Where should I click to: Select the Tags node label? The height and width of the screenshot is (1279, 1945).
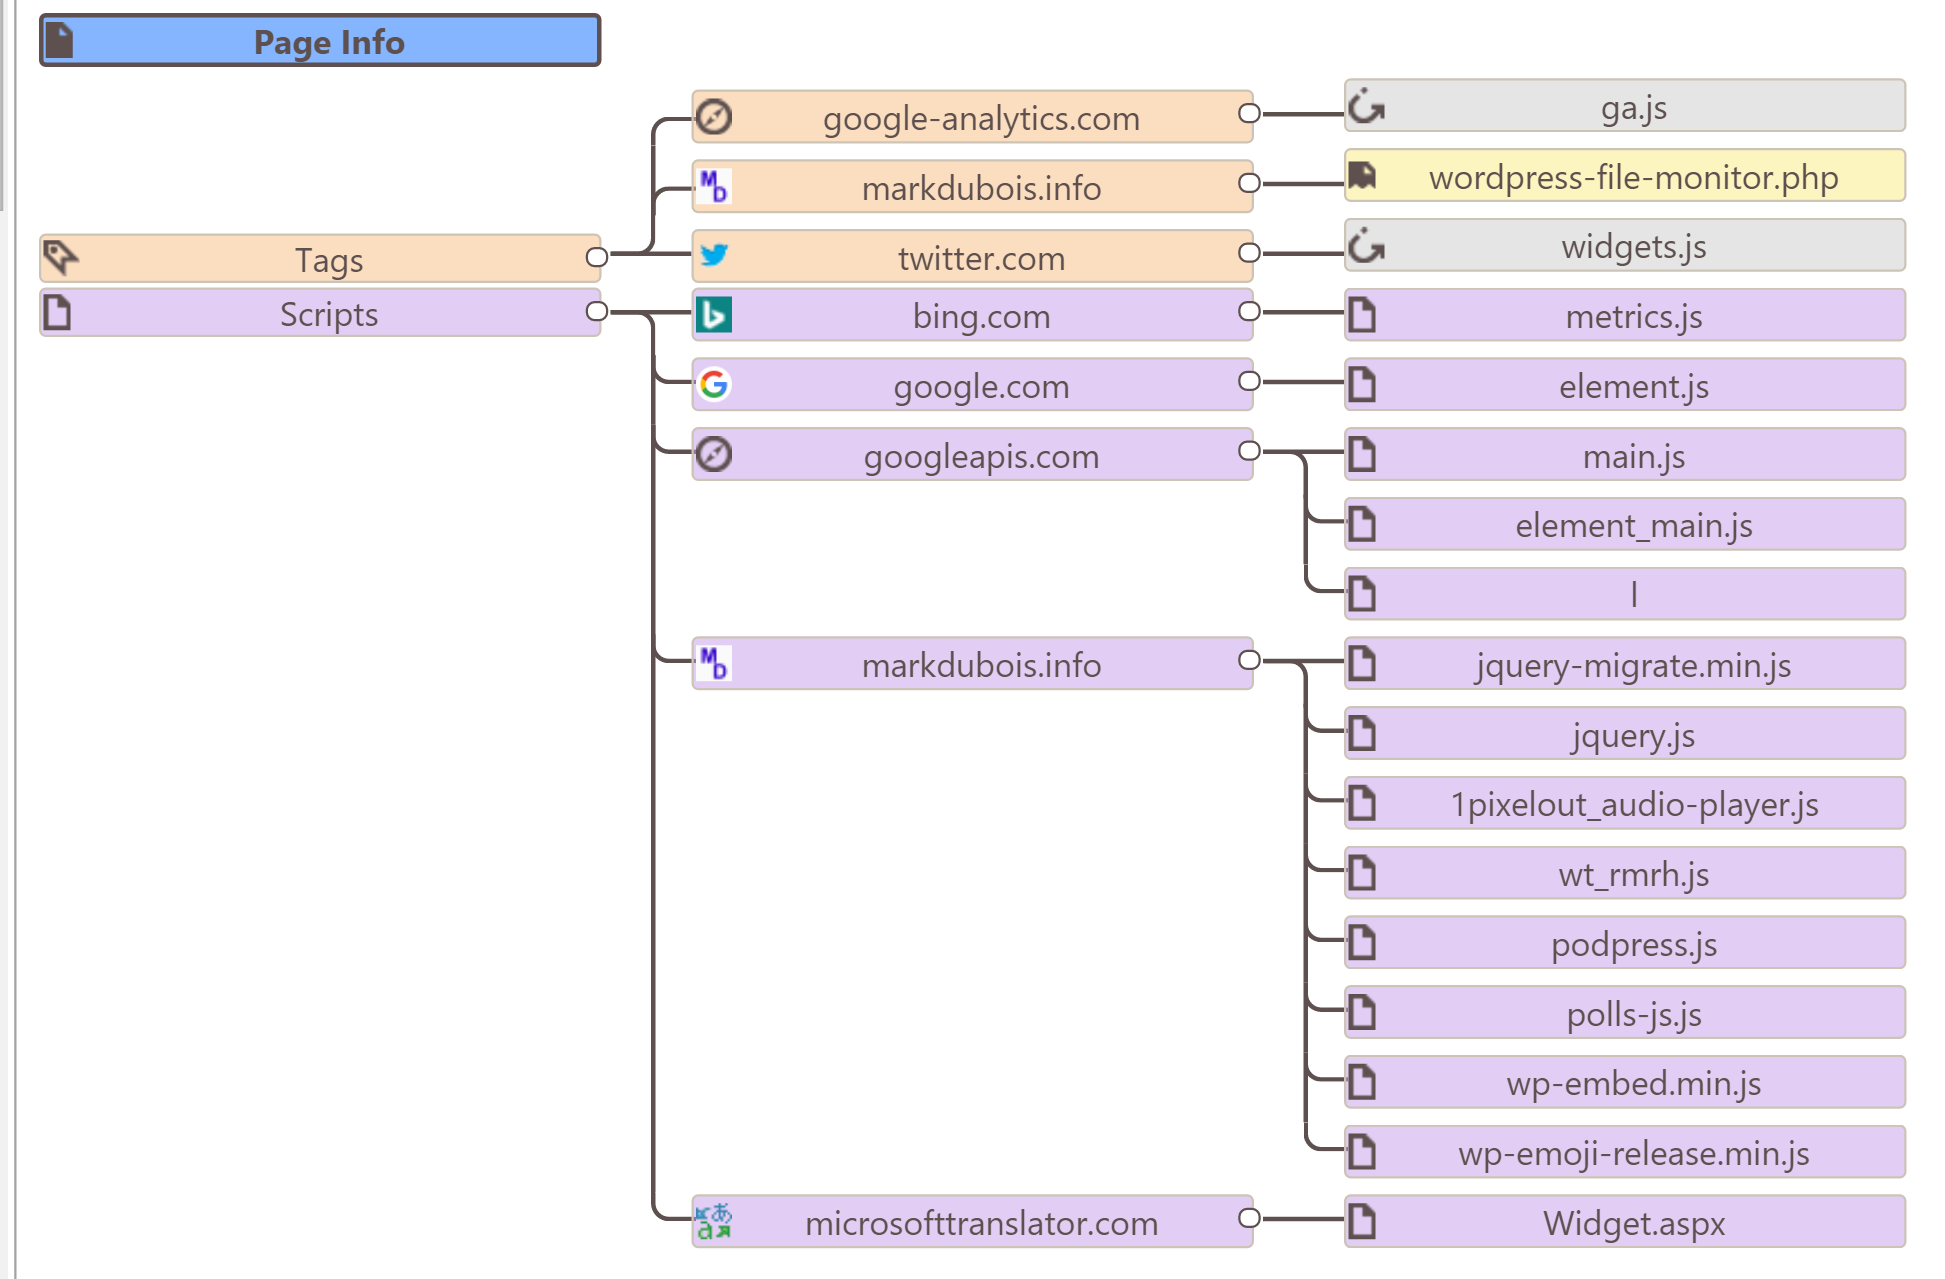[x=329, y=260]
